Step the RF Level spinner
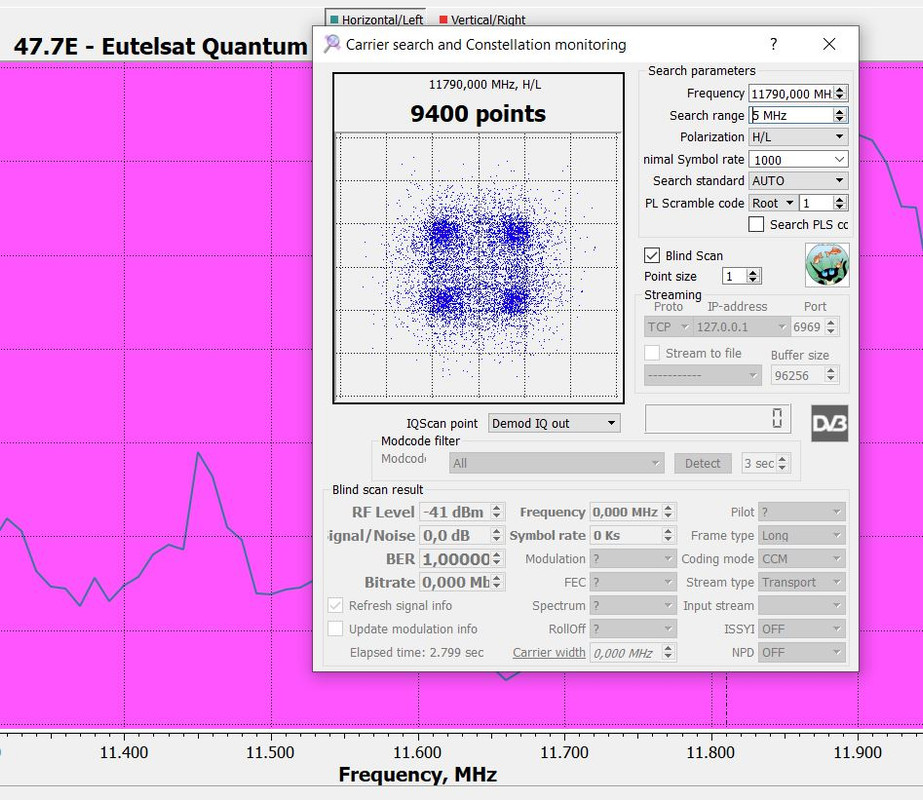Image resolution: width=923 pixels, height=800 pixels. click(x=497, y=512)
